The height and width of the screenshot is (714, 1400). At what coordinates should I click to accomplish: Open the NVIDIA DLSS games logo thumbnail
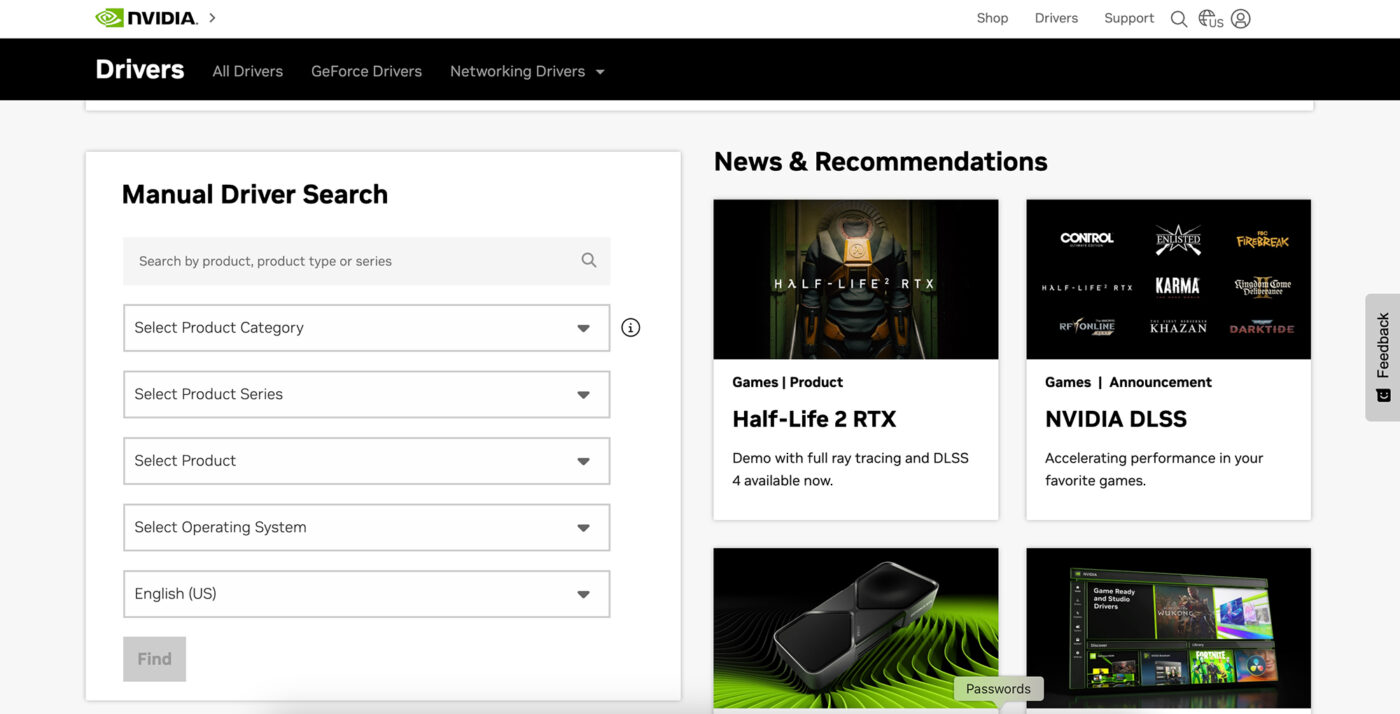coord(1168,279)
